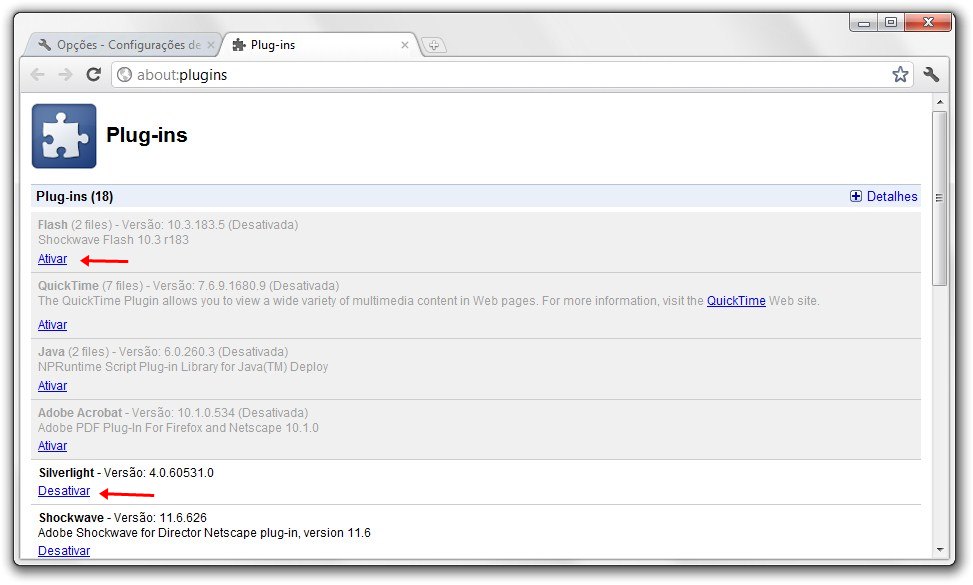
Task: Click the NPRuntime Script Plug-in Library description
Action: (183, 367)
